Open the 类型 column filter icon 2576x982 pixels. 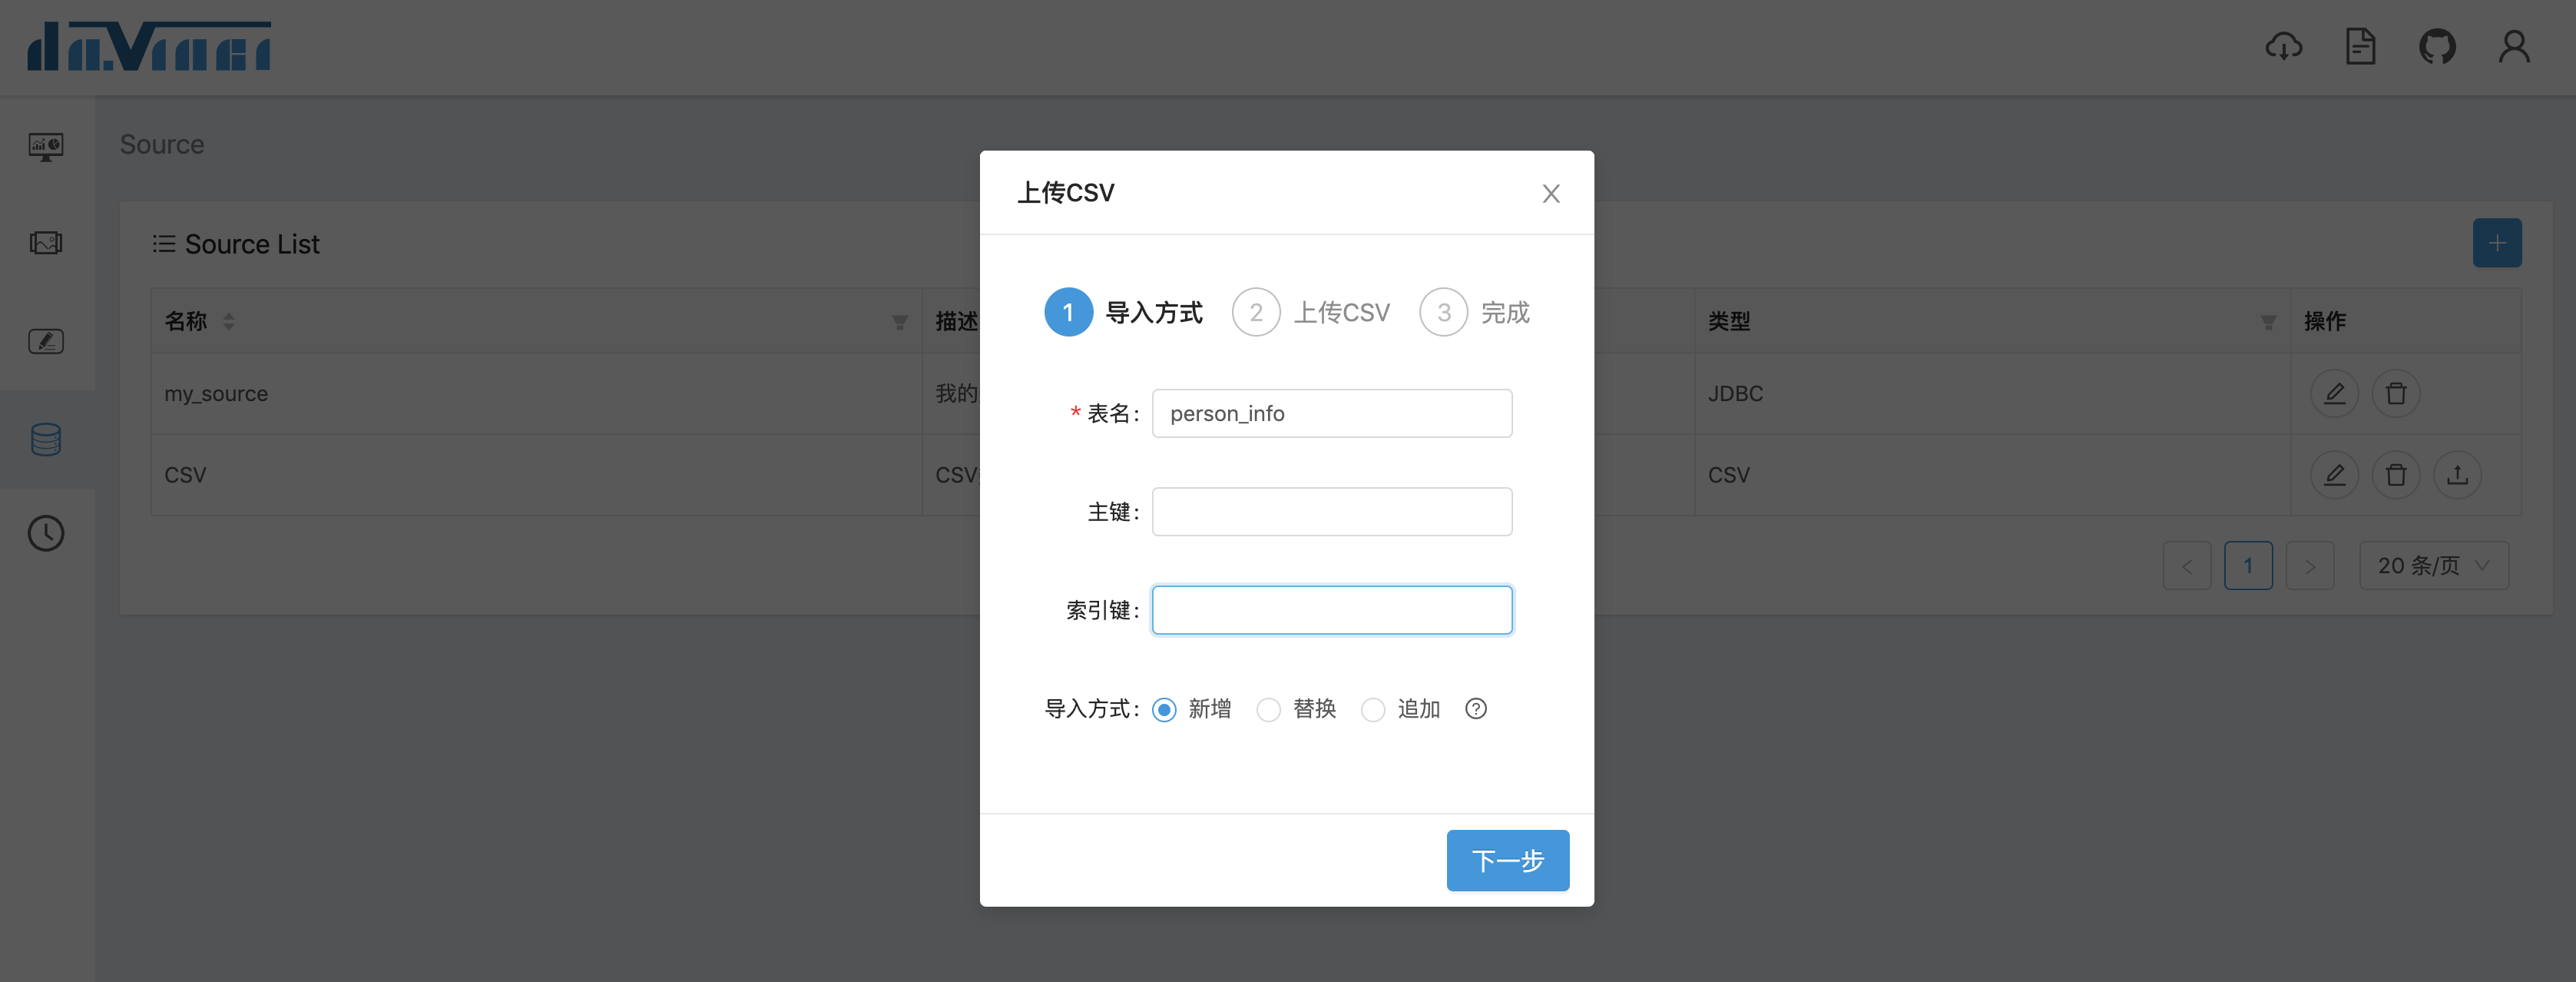2268,322
